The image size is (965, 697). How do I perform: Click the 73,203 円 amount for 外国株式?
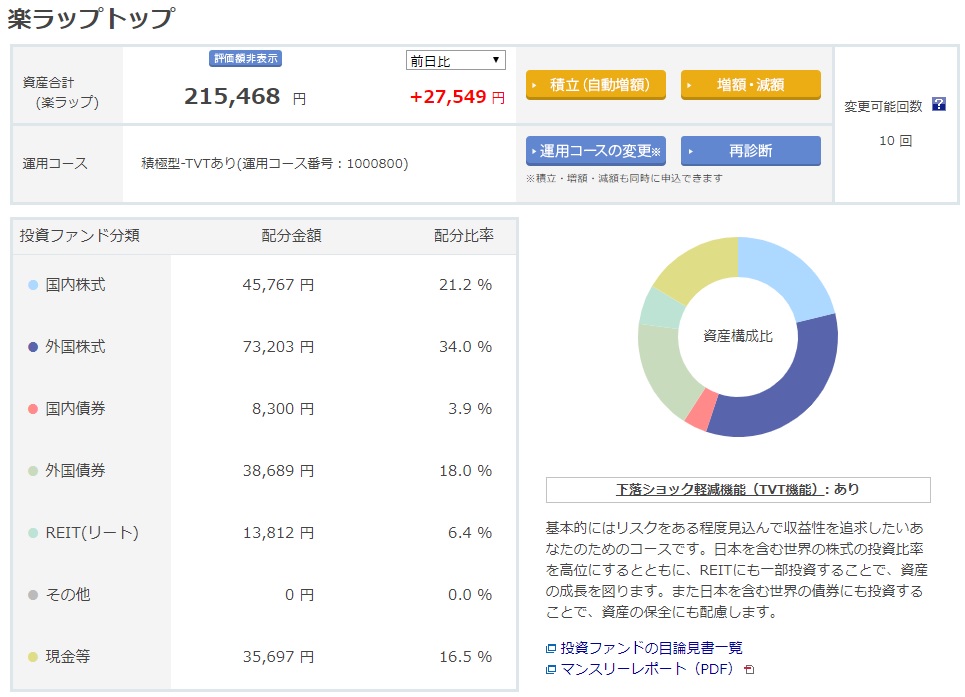278,347
